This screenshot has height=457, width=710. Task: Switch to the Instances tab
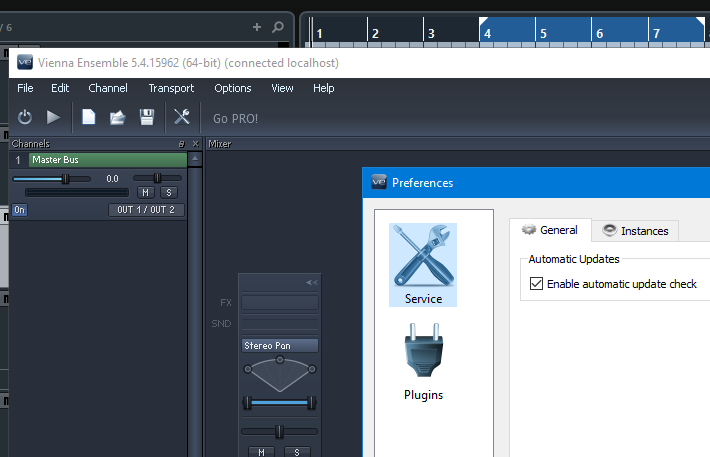tap(635, 231)
